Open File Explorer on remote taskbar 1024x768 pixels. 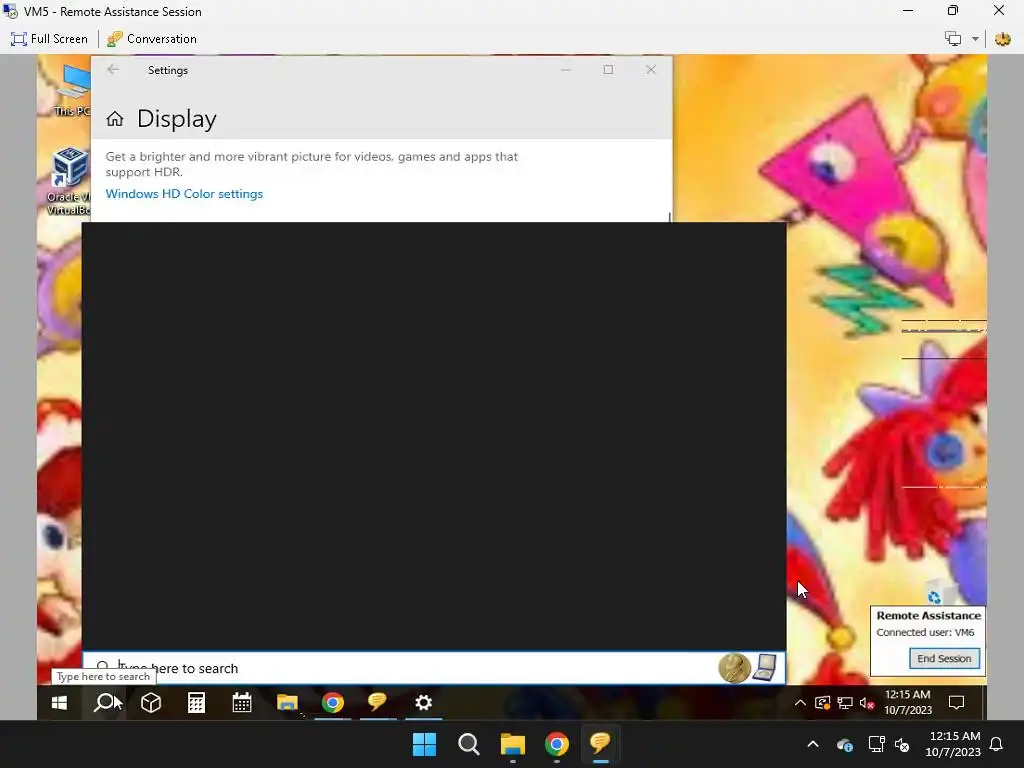tap(287, 703)
